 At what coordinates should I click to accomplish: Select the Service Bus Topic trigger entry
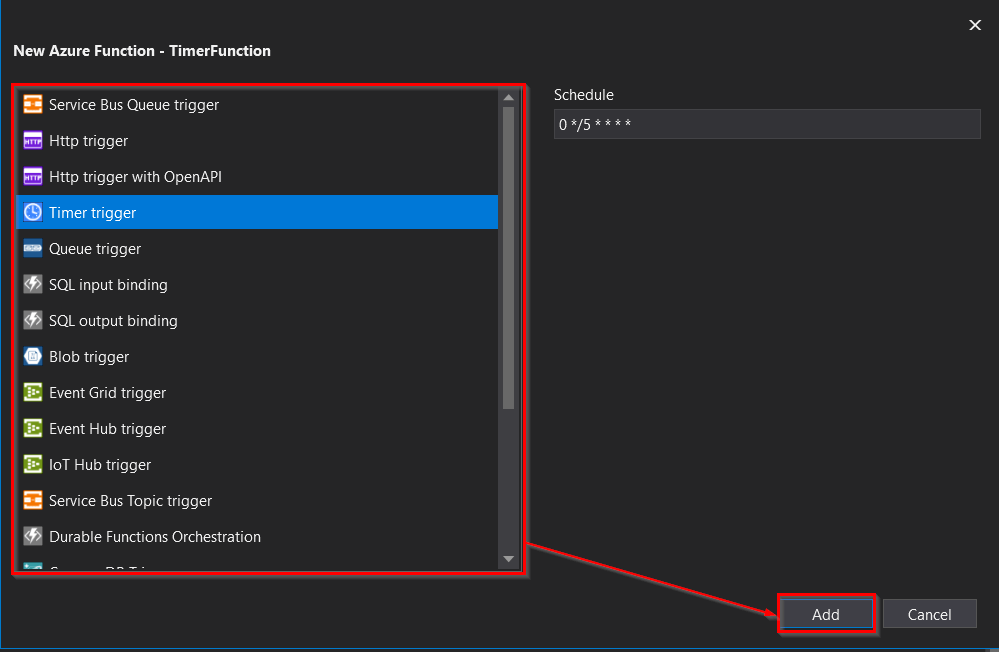pos(130,500)
